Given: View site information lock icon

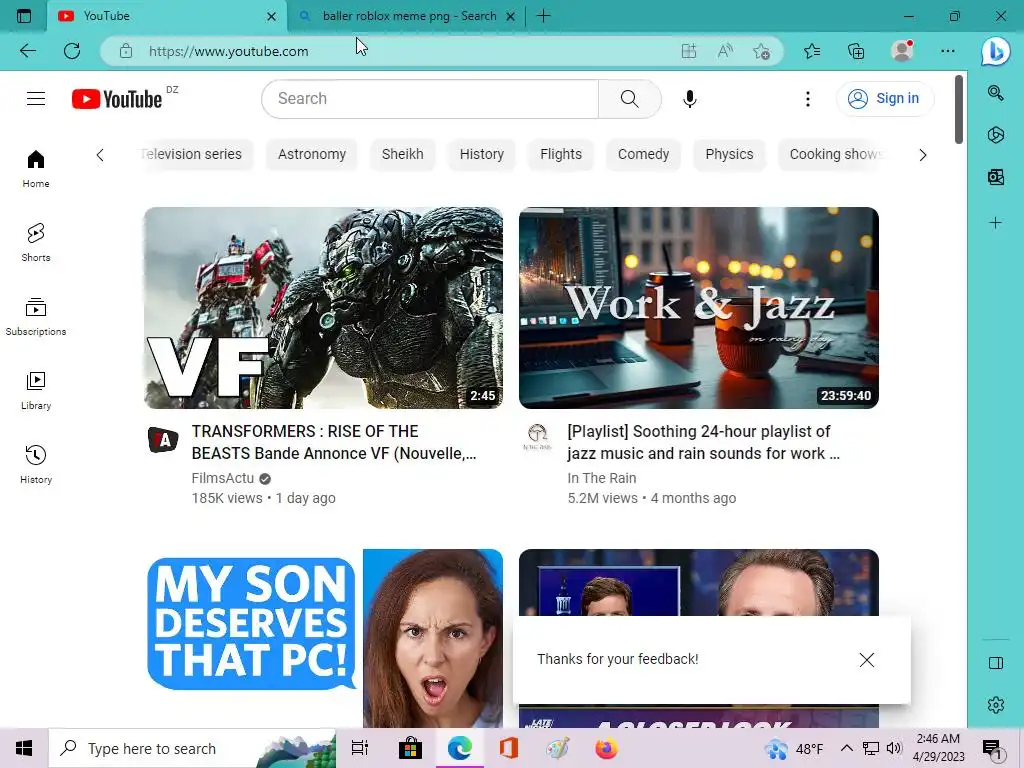Looking at the screenshot, I should [x=126, y=51].
